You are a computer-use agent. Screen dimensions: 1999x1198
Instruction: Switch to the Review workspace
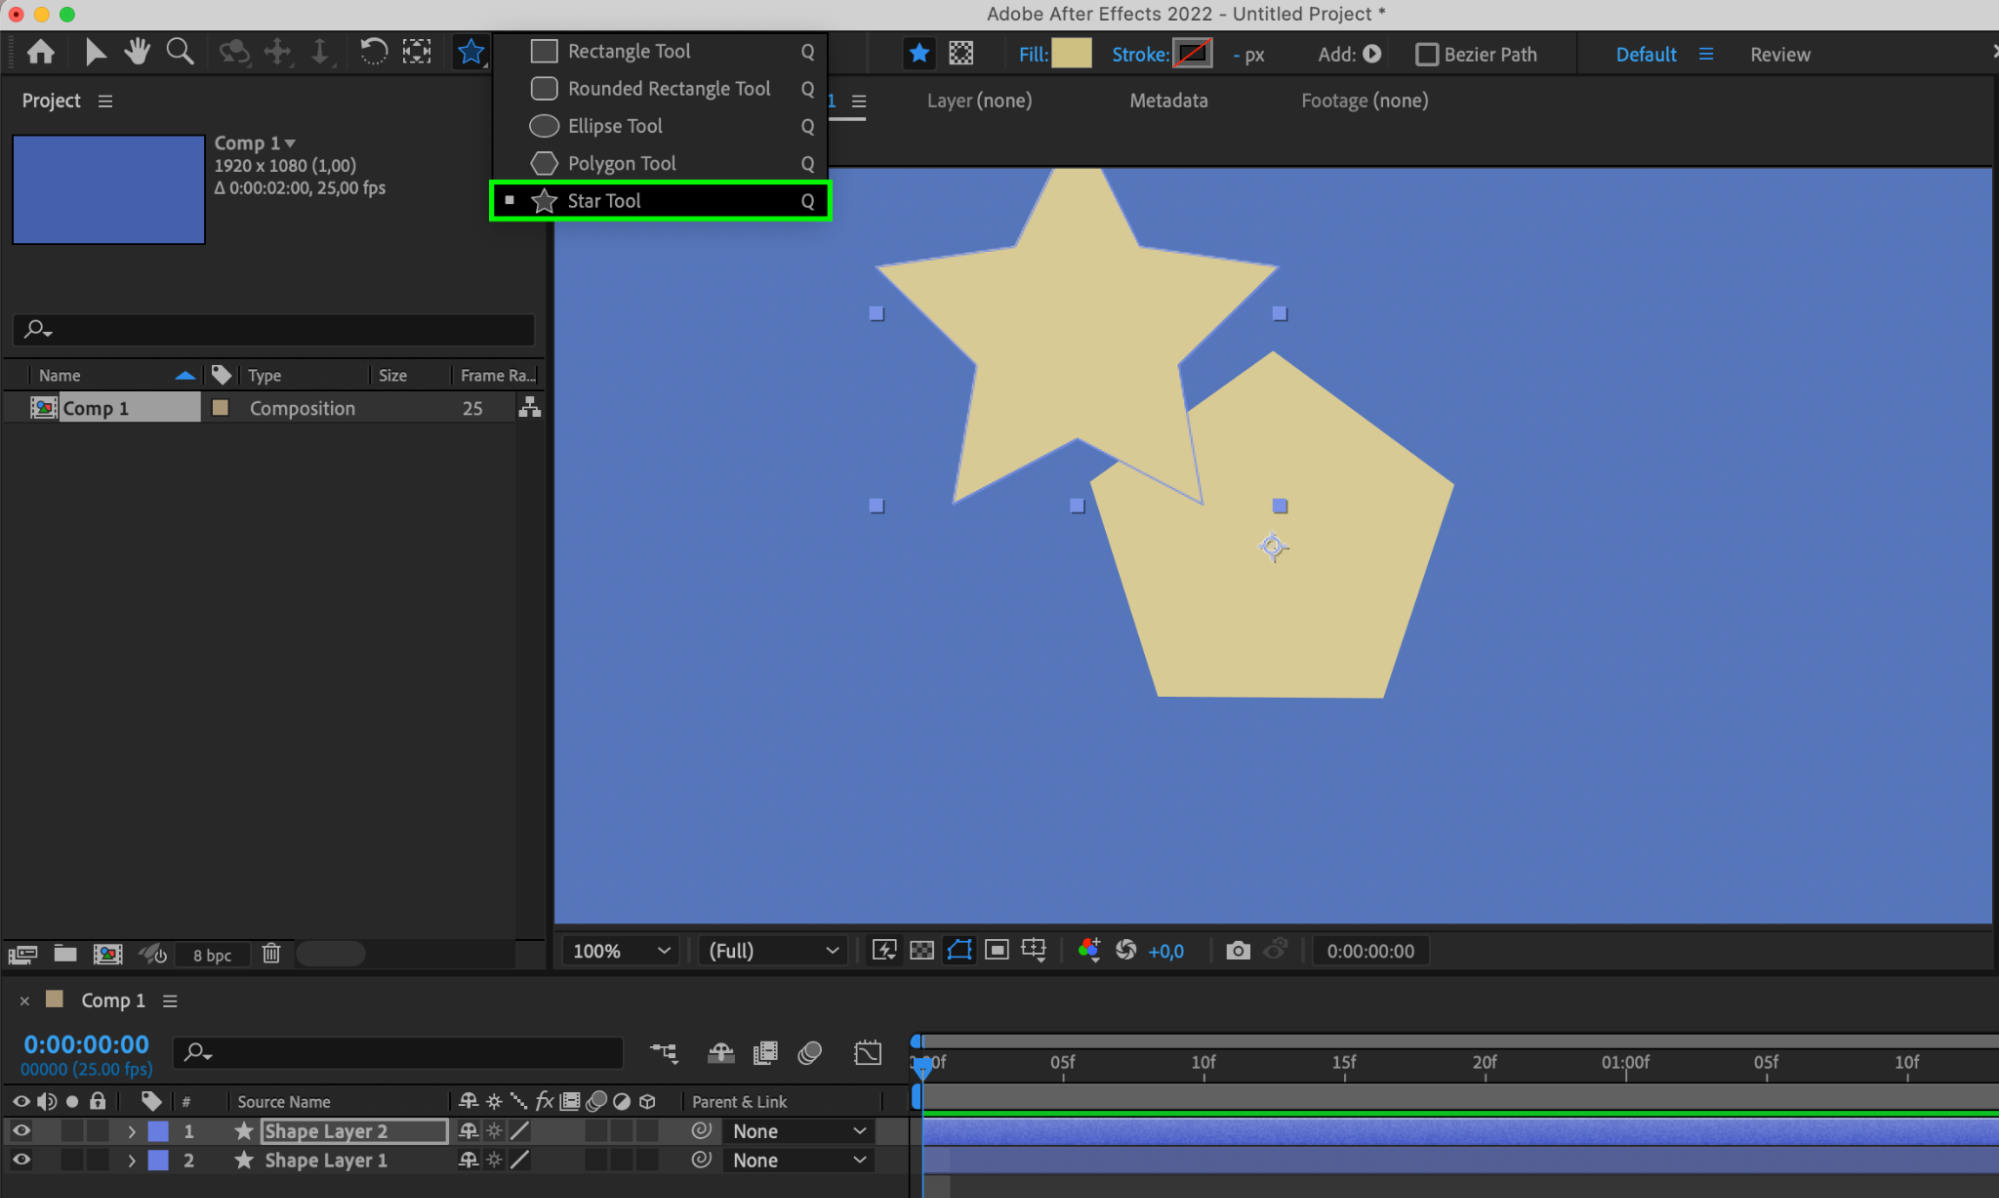[1780, 55]
